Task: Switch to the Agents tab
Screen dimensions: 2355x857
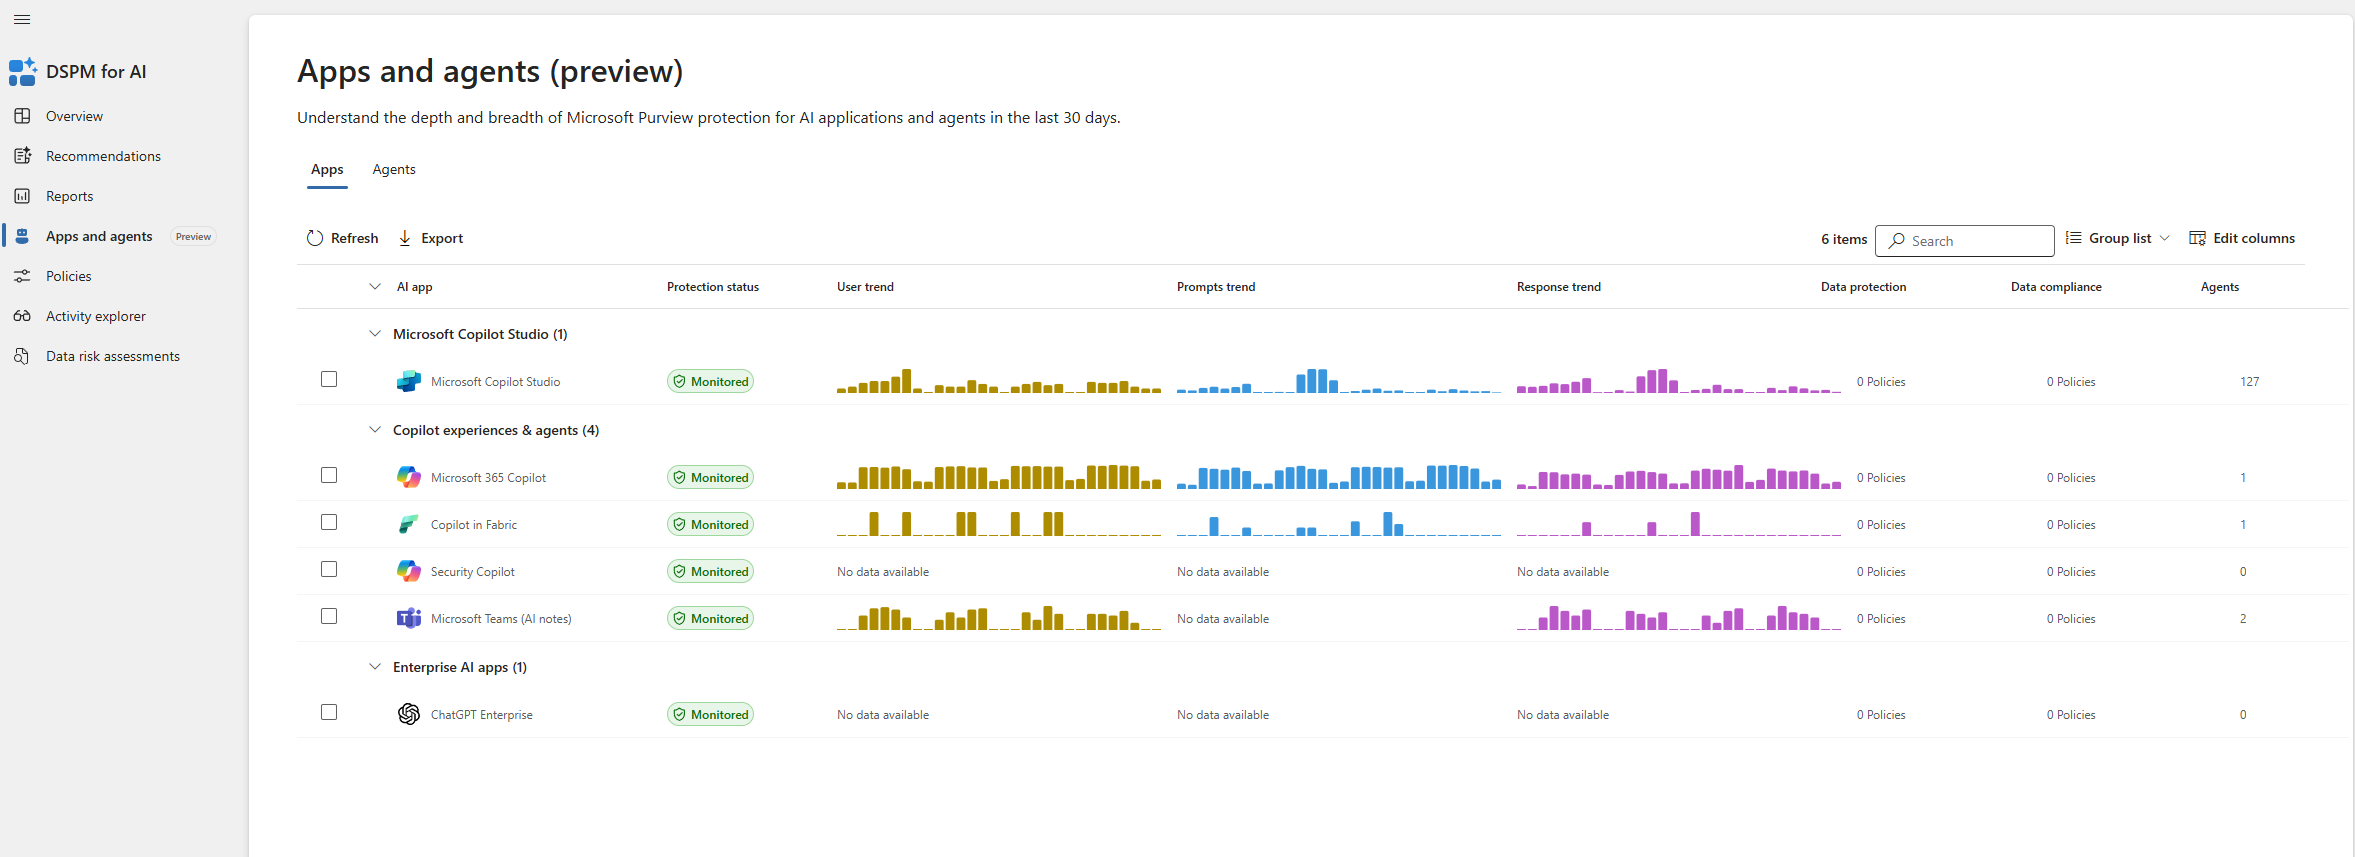Action: tap(394, 169)
